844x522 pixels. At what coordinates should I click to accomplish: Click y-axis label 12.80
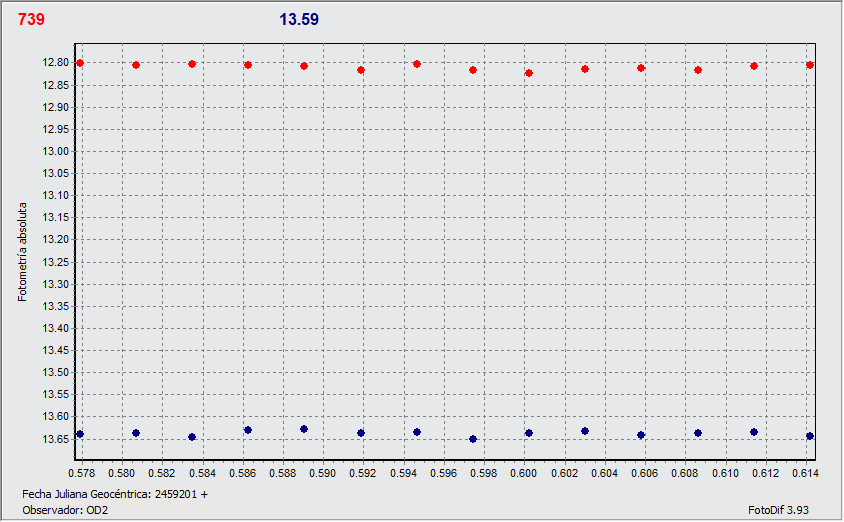(56, 63)
